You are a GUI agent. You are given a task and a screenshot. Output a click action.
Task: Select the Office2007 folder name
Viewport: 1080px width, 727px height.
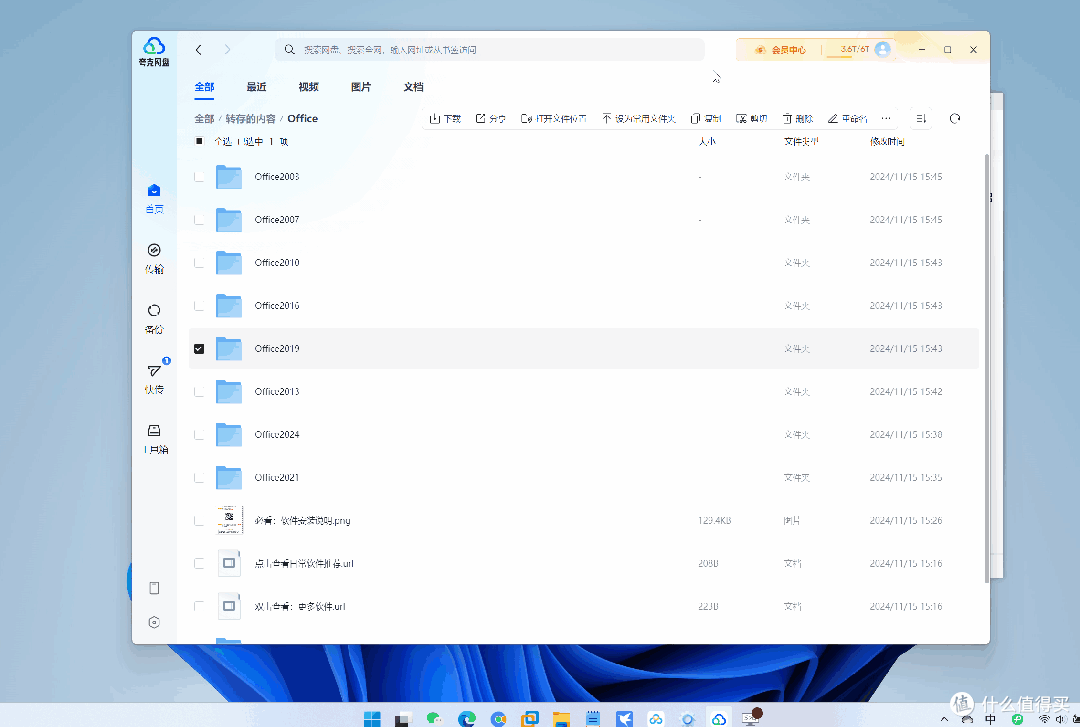pos(277,220)
